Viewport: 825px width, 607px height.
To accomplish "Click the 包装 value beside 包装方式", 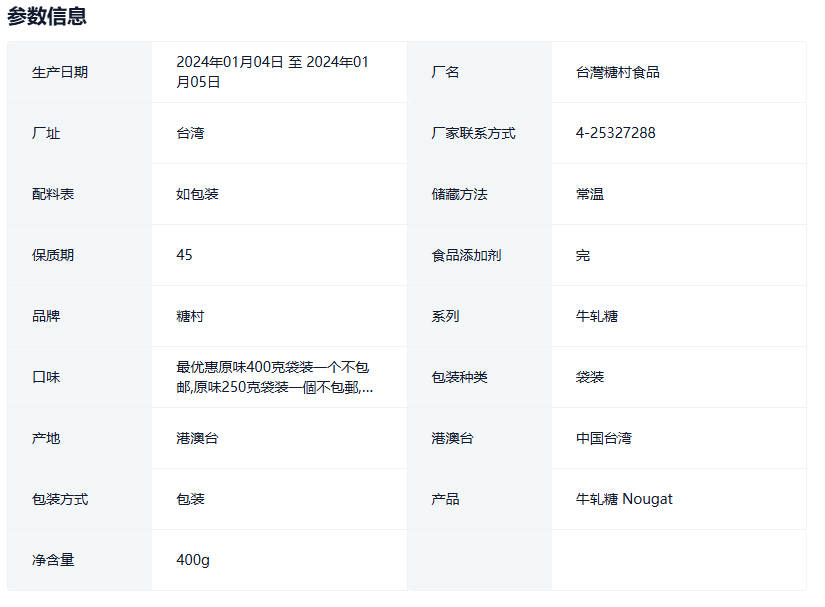I will 190,499.
